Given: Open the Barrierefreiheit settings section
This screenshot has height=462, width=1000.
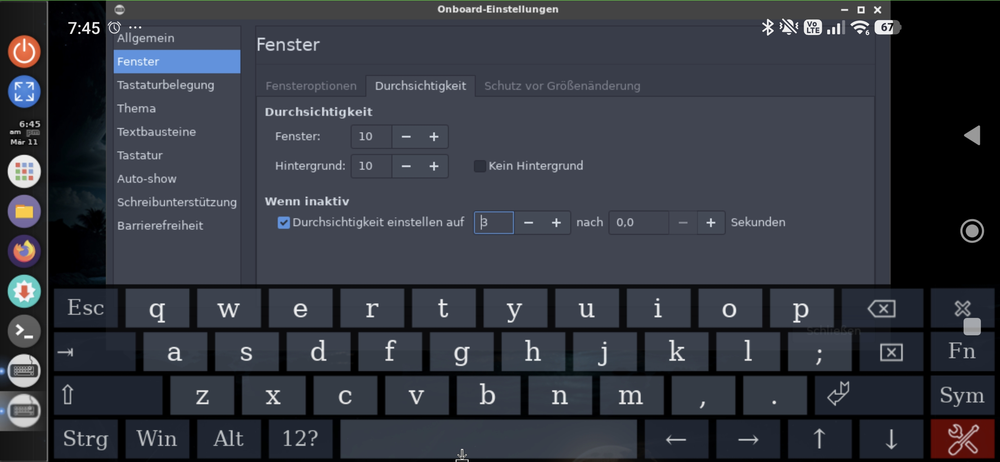Looking at the screenshot, I should (160, 226).
